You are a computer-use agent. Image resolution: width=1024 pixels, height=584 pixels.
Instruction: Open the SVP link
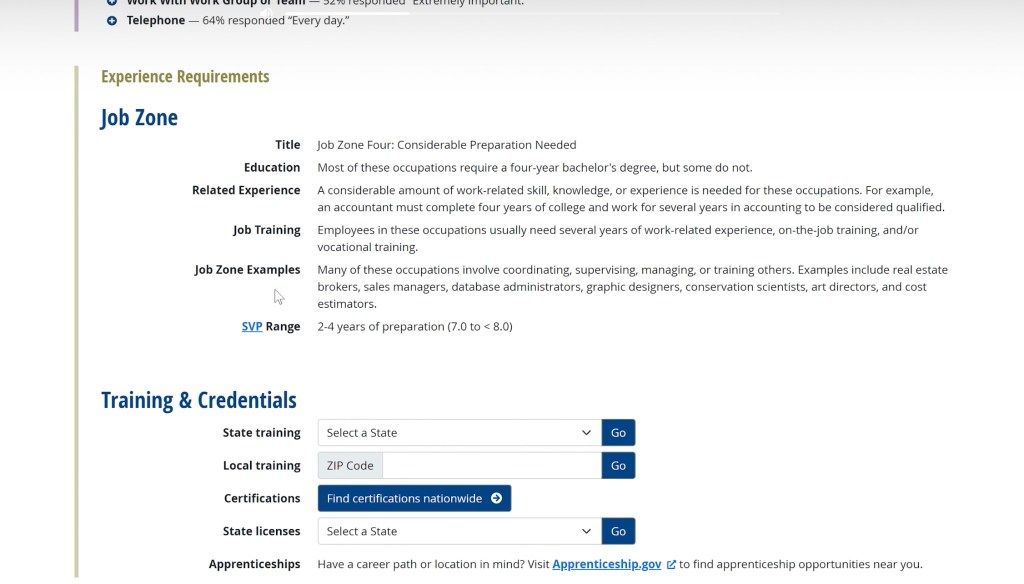pos(252,326)
